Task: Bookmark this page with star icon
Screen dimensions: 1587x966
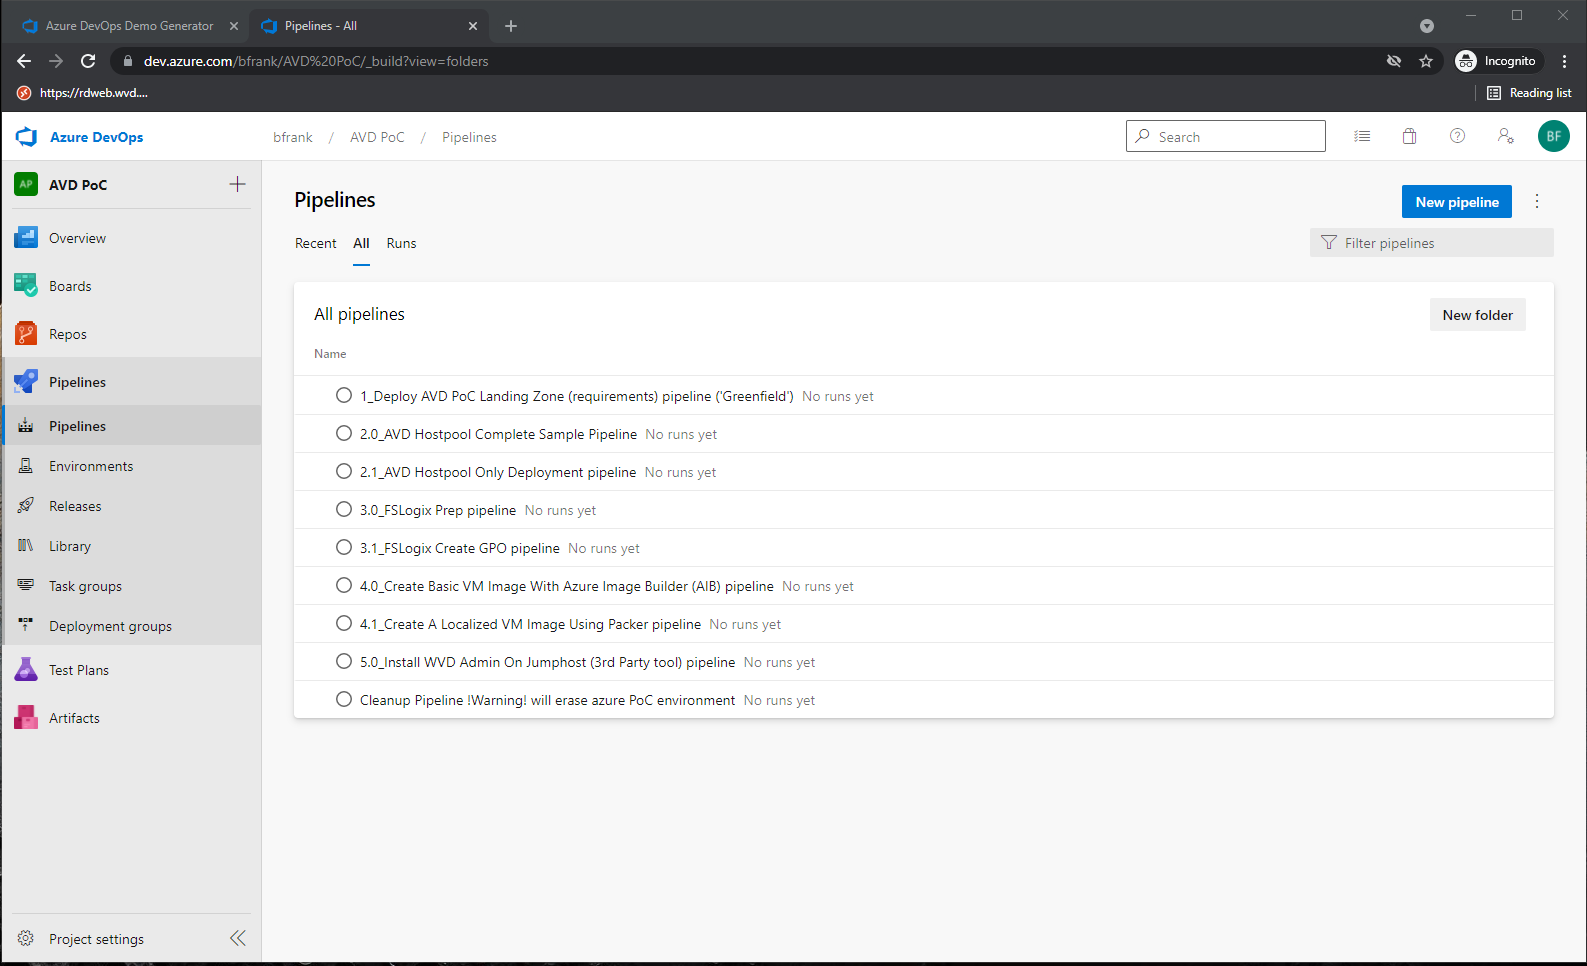Action: [1426, 61]
